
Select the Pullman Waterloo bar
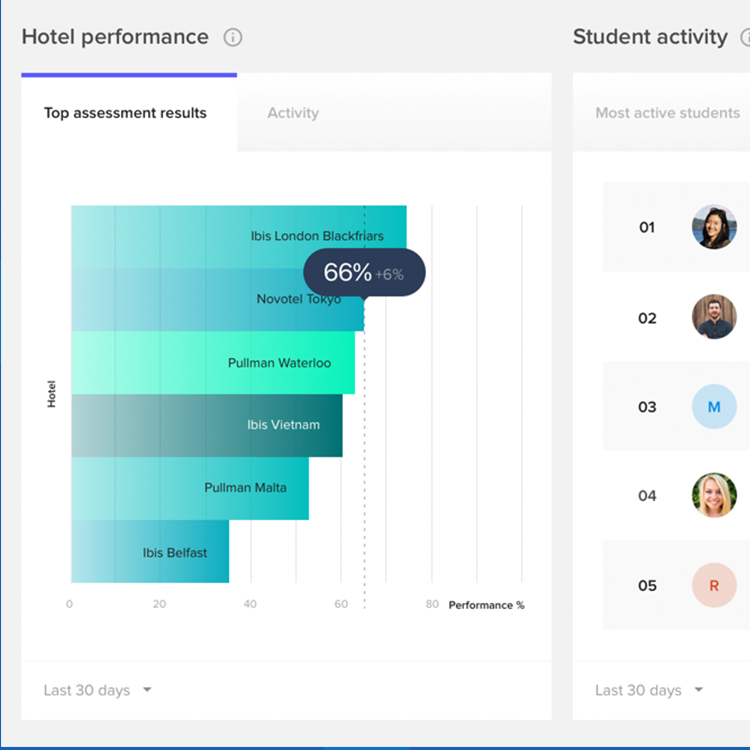point(213,363)
